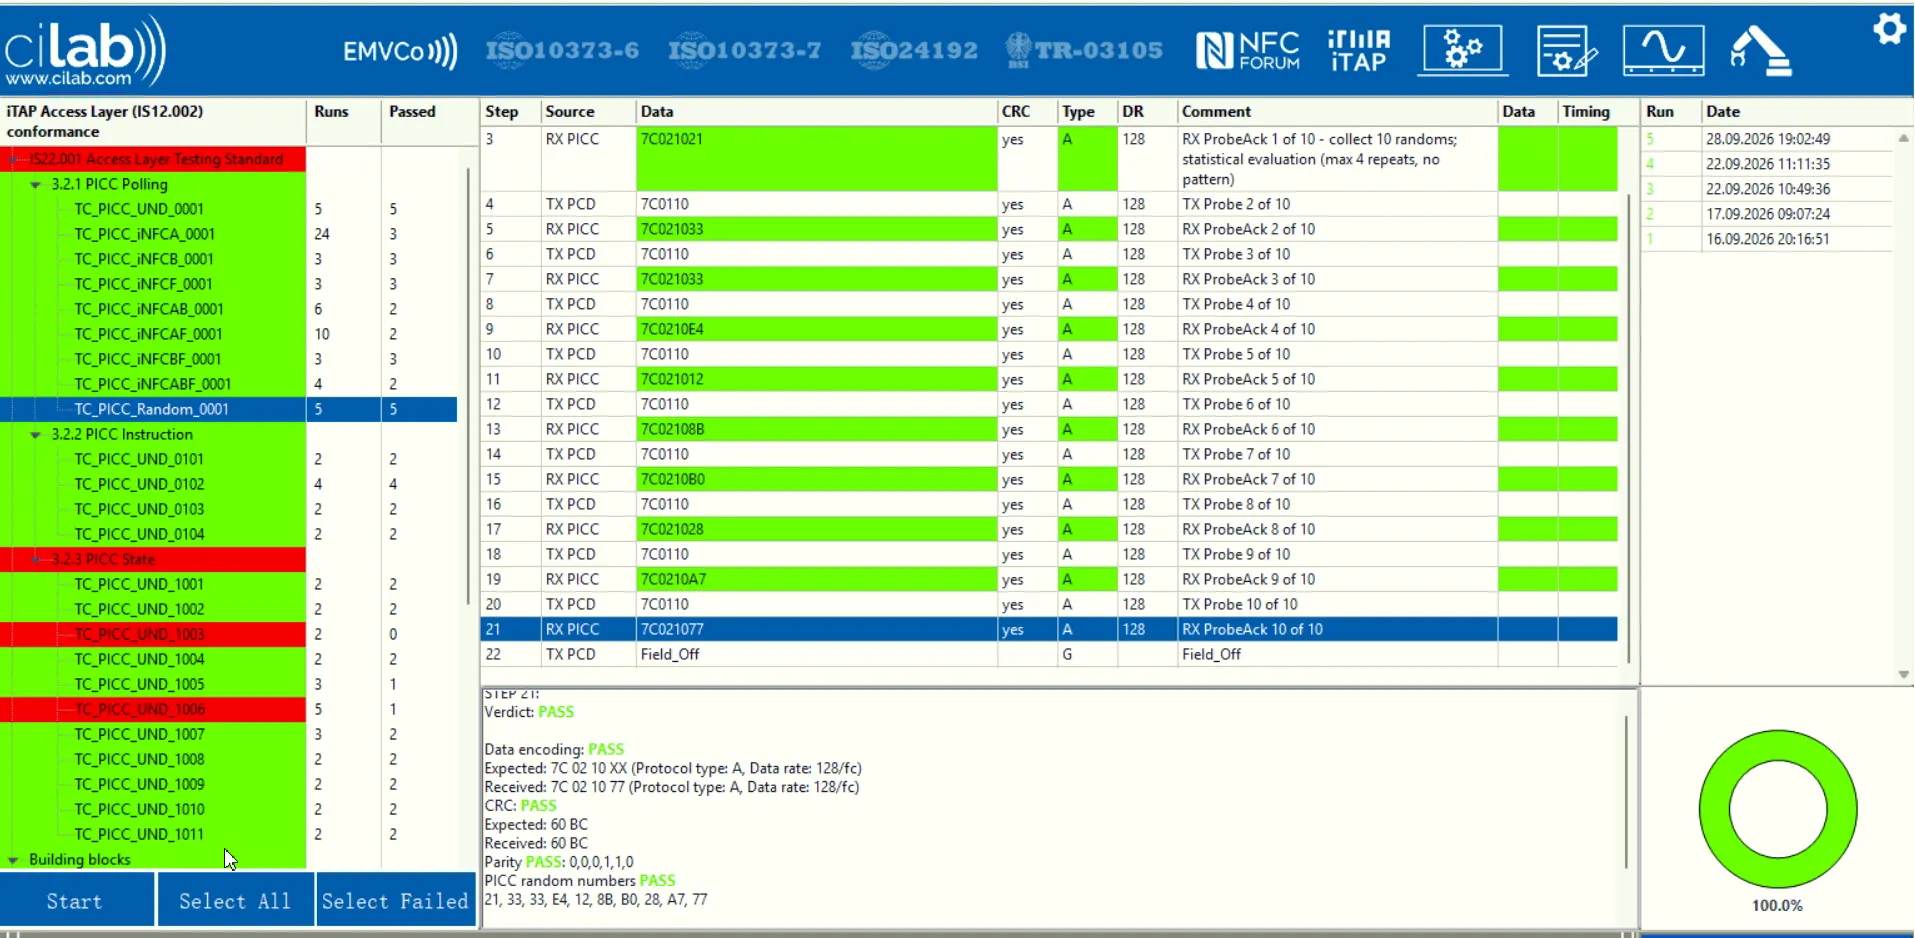Click the Select All button
Screen dimensions: 1915x938
(x=235, y=900)
